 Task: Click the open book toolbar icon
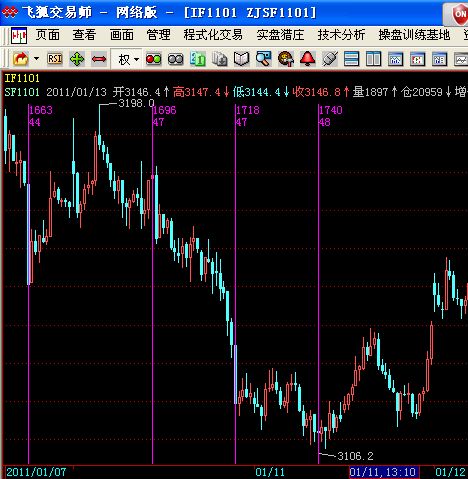tap(241, 59)
